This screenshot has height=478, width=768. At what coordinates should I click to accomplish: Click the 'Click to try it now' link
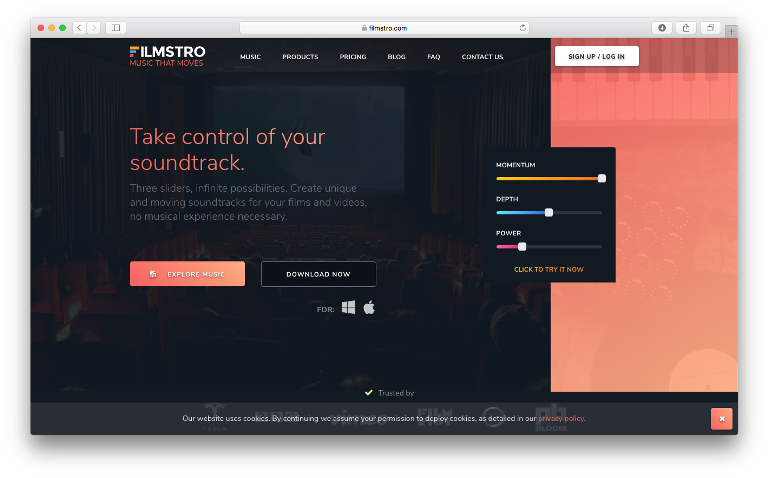pos(549,269)
